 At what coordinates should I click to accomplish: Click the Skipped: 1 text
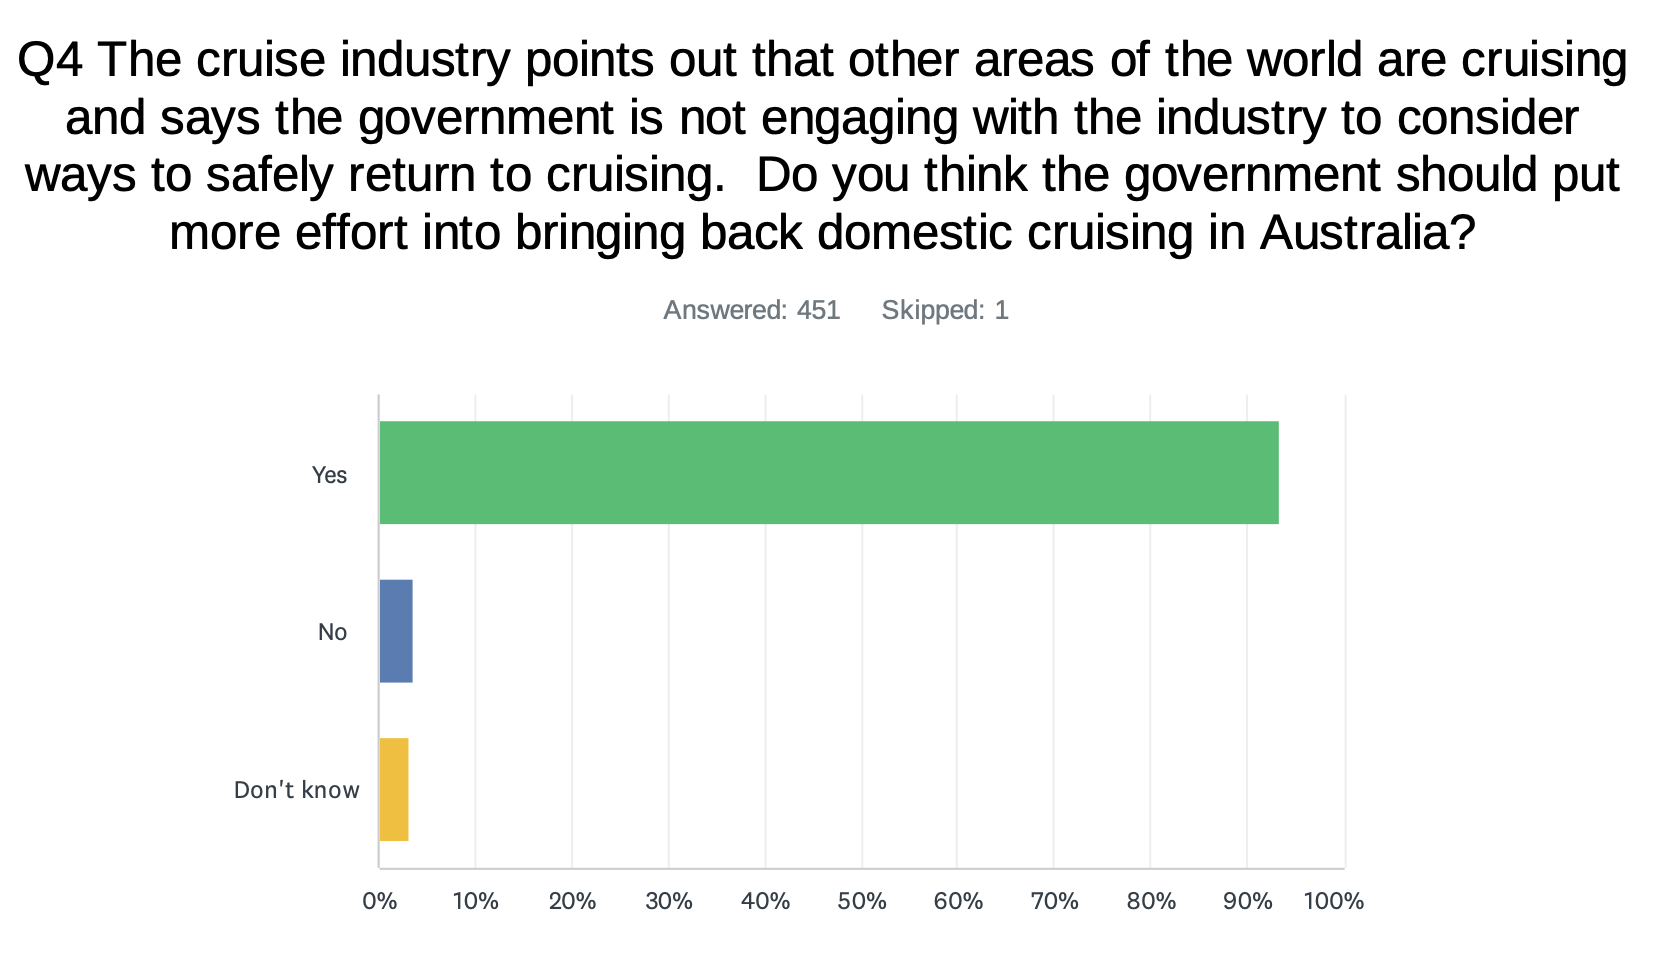(945, 310)
